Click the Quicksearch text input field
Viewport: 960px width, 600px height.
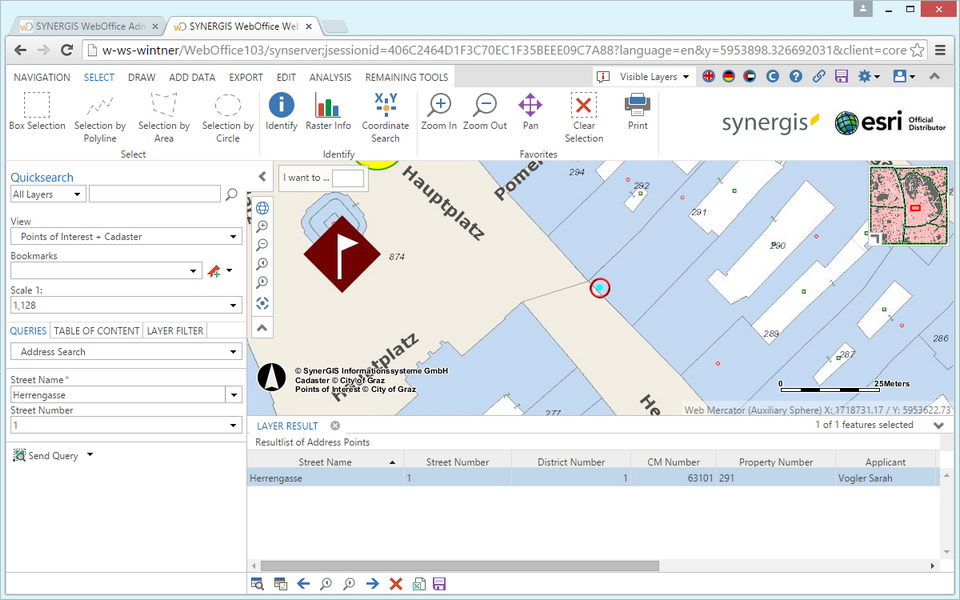(x=155, y=195)
